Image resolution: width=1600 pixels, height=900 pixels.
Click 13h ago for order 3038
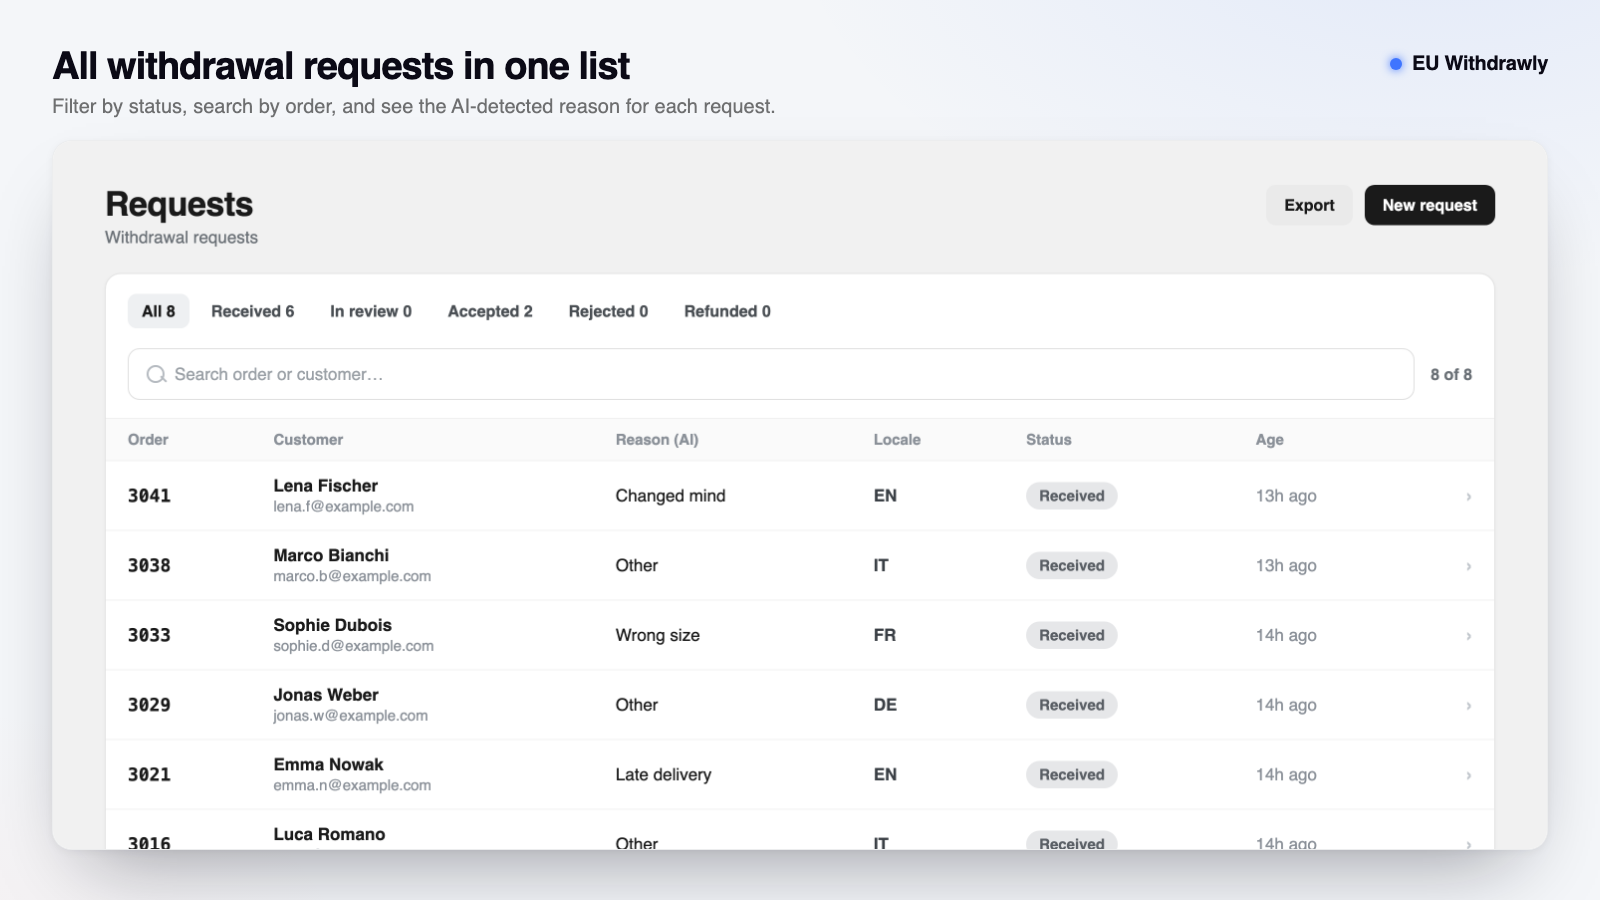pyautogui.click(x=1286, y=566)
